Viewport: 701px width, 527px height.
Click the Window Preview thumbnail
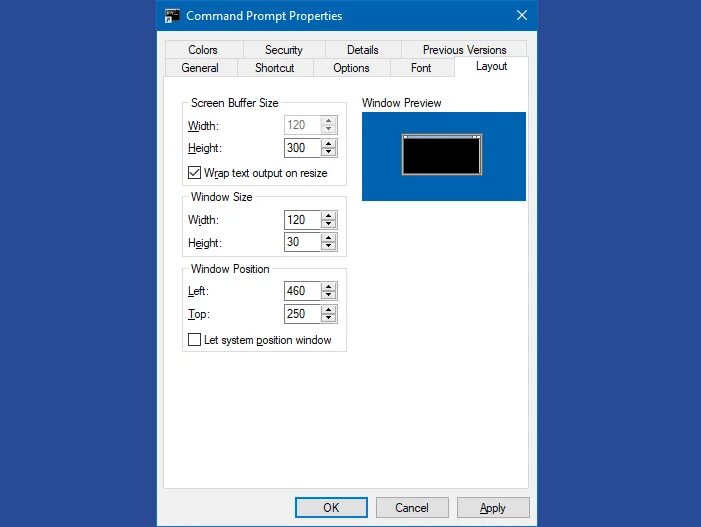click(444, 156)
